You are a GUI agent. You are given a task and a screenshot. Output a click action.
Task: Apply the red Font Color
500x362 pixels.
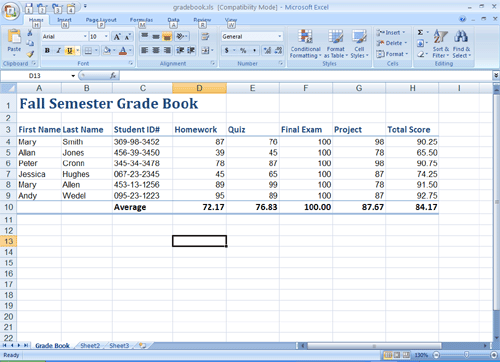point(123,50)
